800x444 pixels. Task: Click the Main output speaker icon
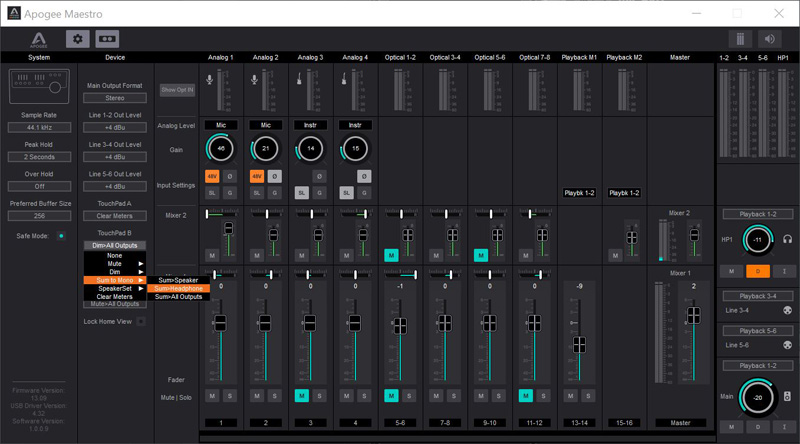pyautogui.click(x=788, y=397)
